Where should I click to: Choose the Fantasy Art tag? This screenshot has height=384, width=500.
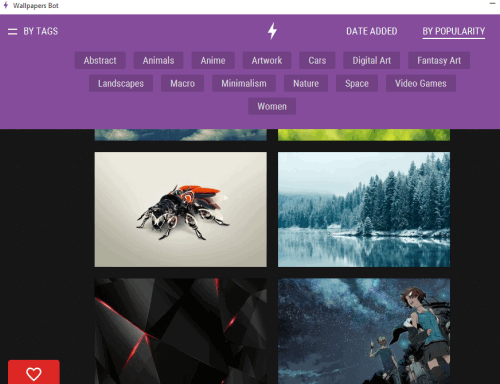439,60
